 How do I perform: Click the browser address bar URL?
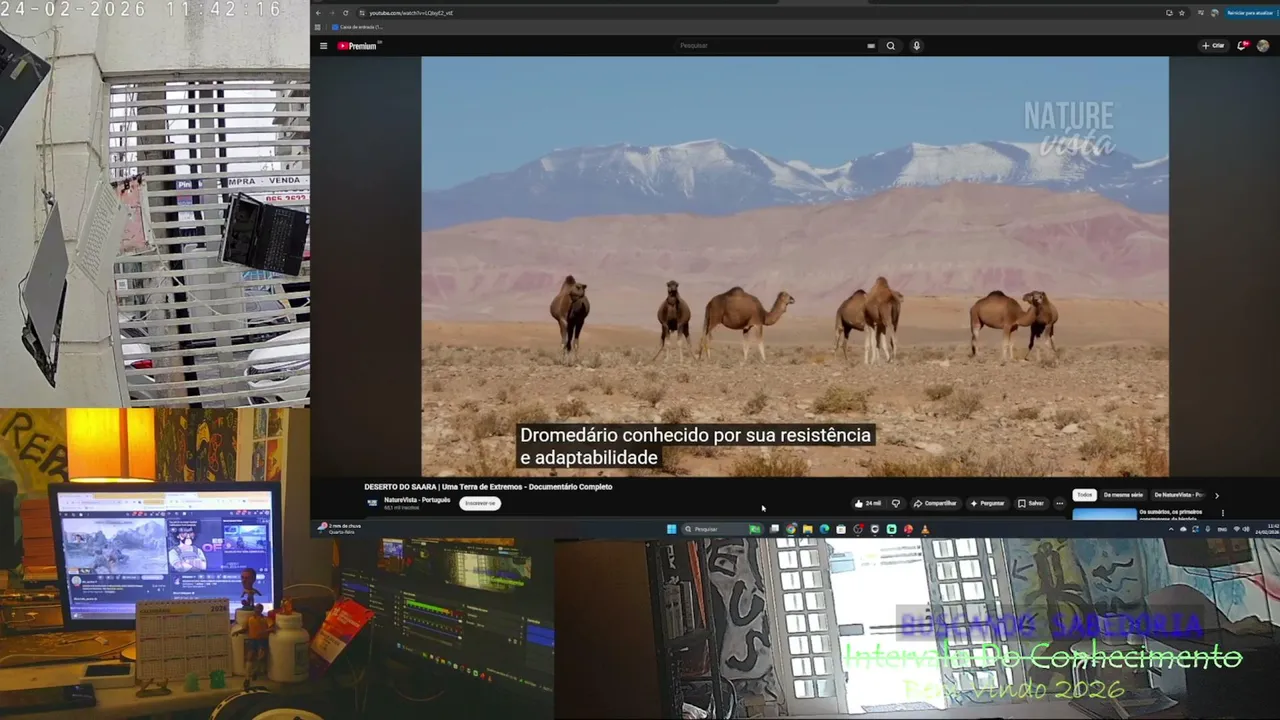pyautogui.click(x=411, y=13)
